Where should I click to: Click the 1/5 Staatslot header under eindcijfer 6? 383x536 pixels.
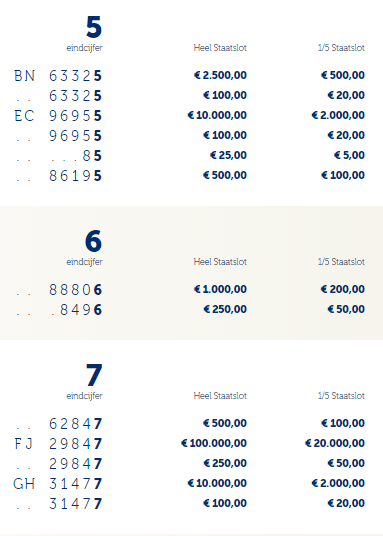coord(341,262)
